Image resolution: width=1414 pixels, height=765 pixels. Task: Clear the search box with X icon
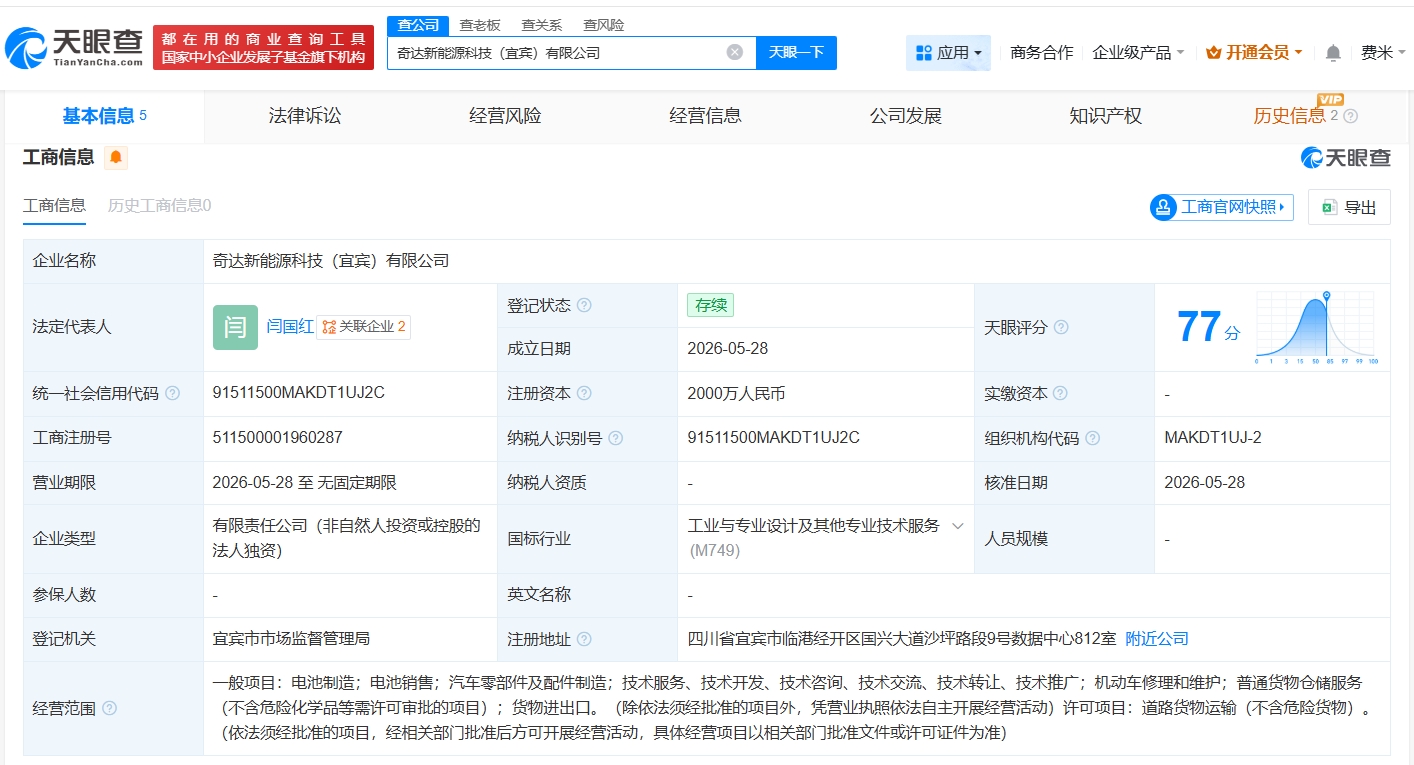pyautogui.click(x=735, y=52)
